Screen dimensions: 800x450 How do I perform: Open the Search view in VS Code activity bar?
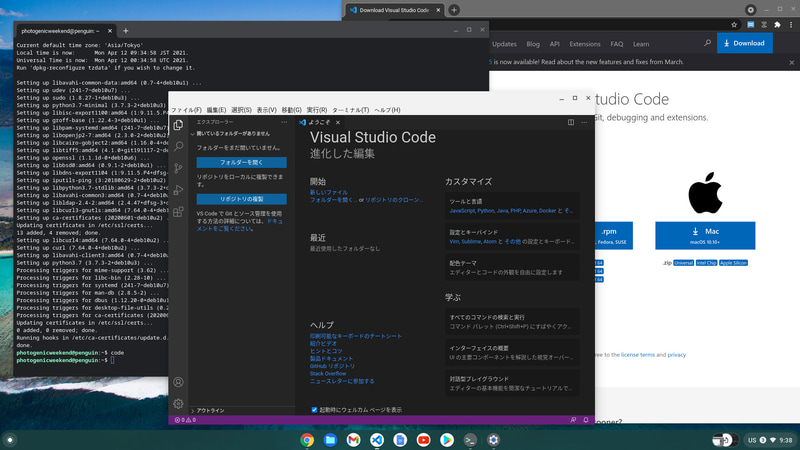tap(178, 147)
